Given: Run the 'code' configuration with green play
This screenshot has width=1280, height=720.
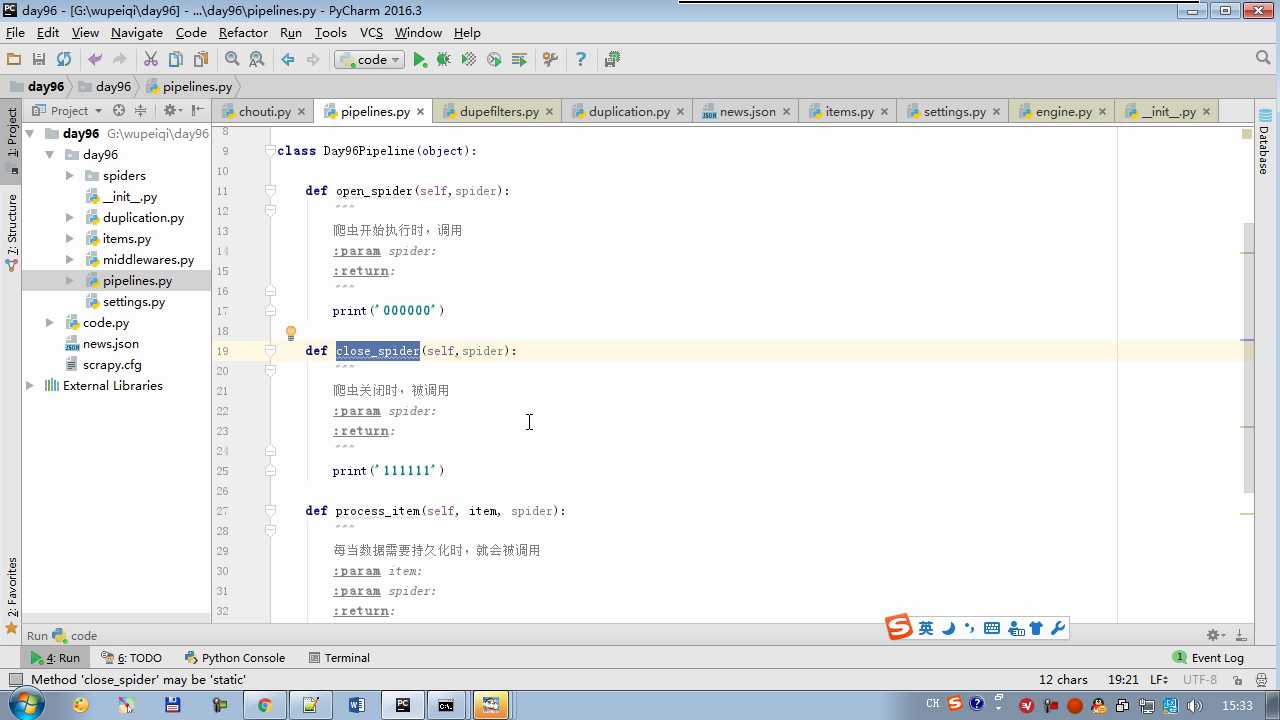Looking at the screenshot, I should (420, 60).
